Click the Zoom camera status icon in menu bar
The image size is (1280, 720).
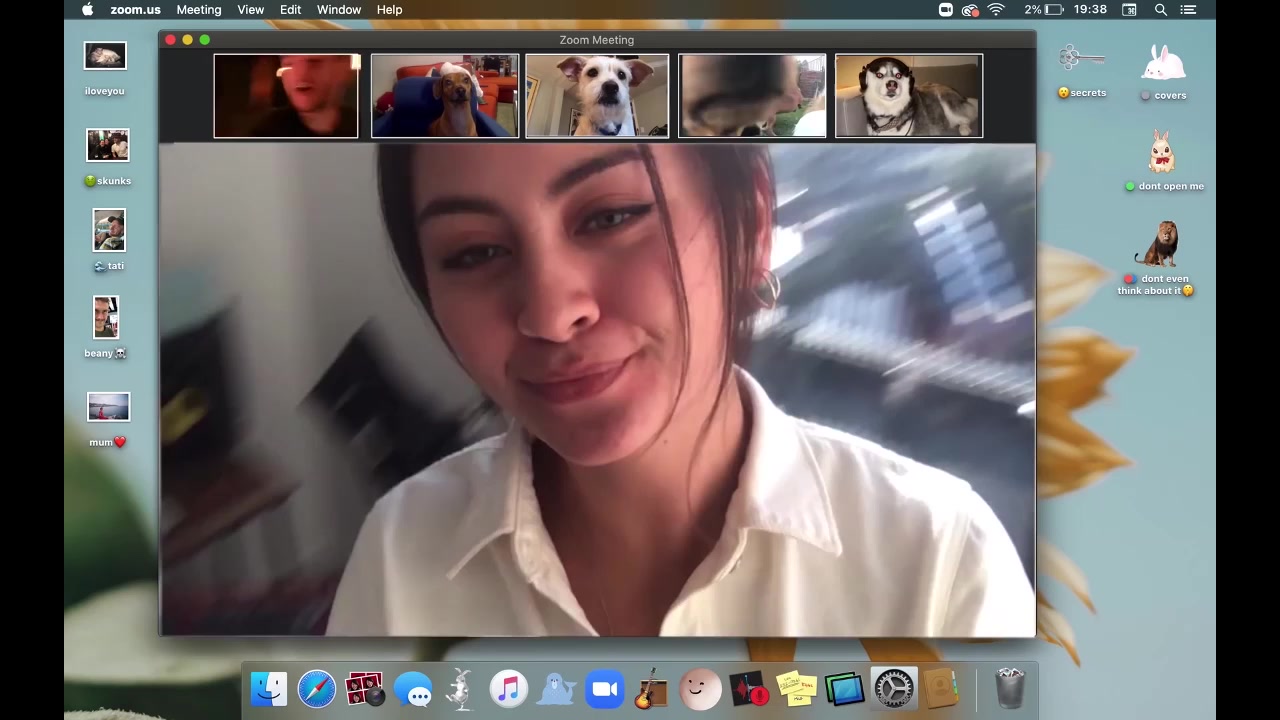point(946,10)
